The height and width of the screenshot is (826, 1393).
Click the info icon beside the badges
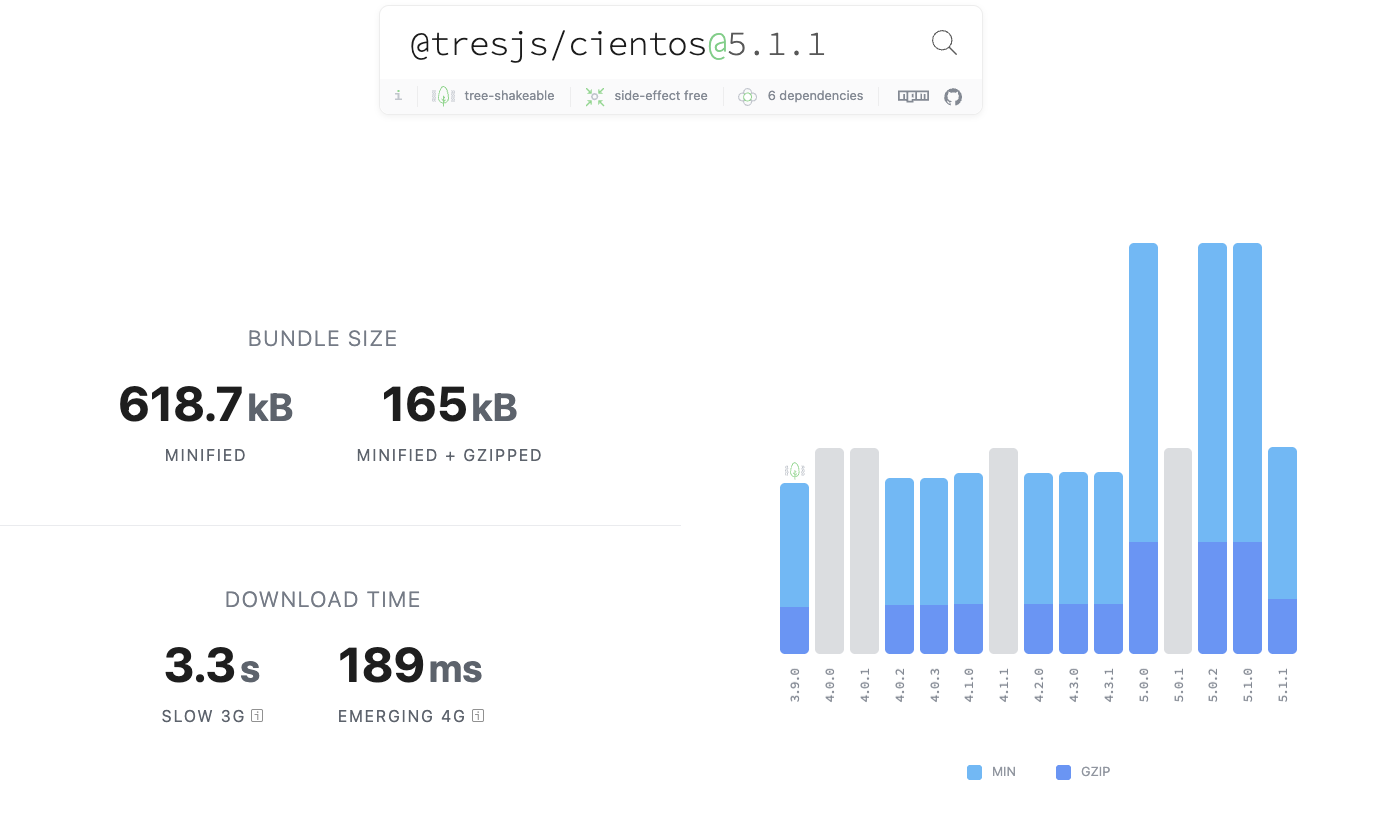coord(398,95)
